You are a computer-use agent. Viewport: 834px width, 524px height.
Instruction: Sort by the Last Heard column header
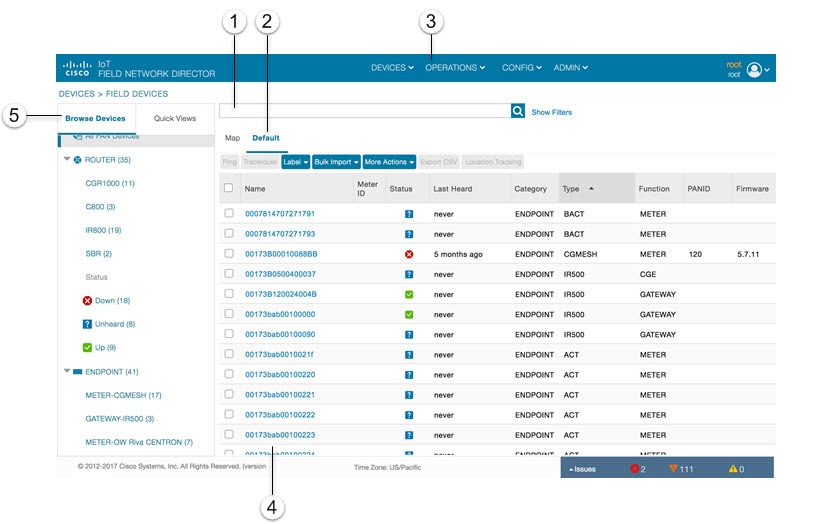pos(453,189)
